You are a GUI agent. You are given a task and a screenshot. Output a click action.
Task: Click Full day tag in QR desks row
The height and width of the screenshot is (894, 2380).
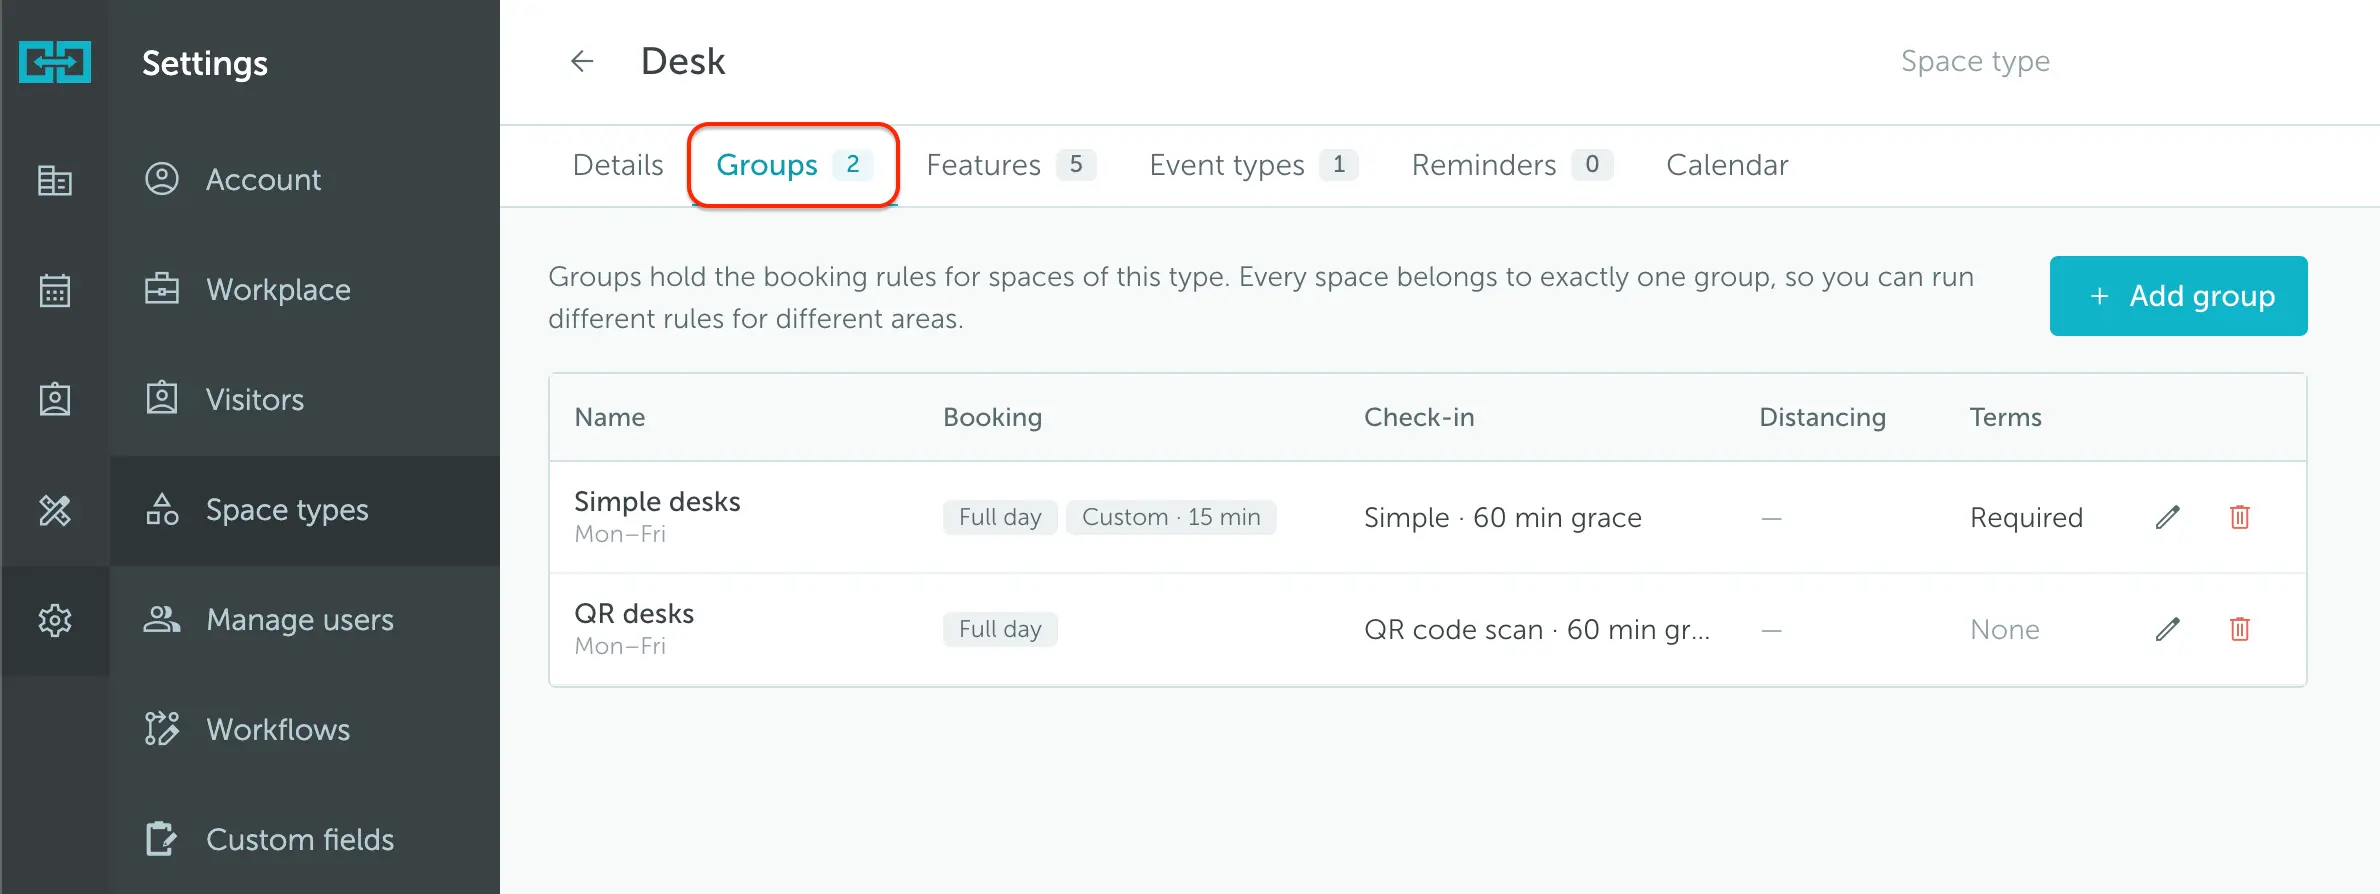pyautogui.click(x=1000, y=629)
